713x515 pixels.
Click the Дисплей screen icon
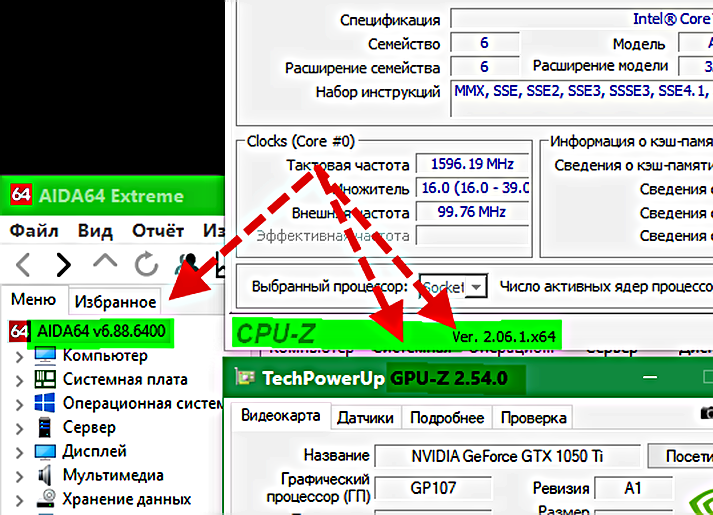[45, 451]
